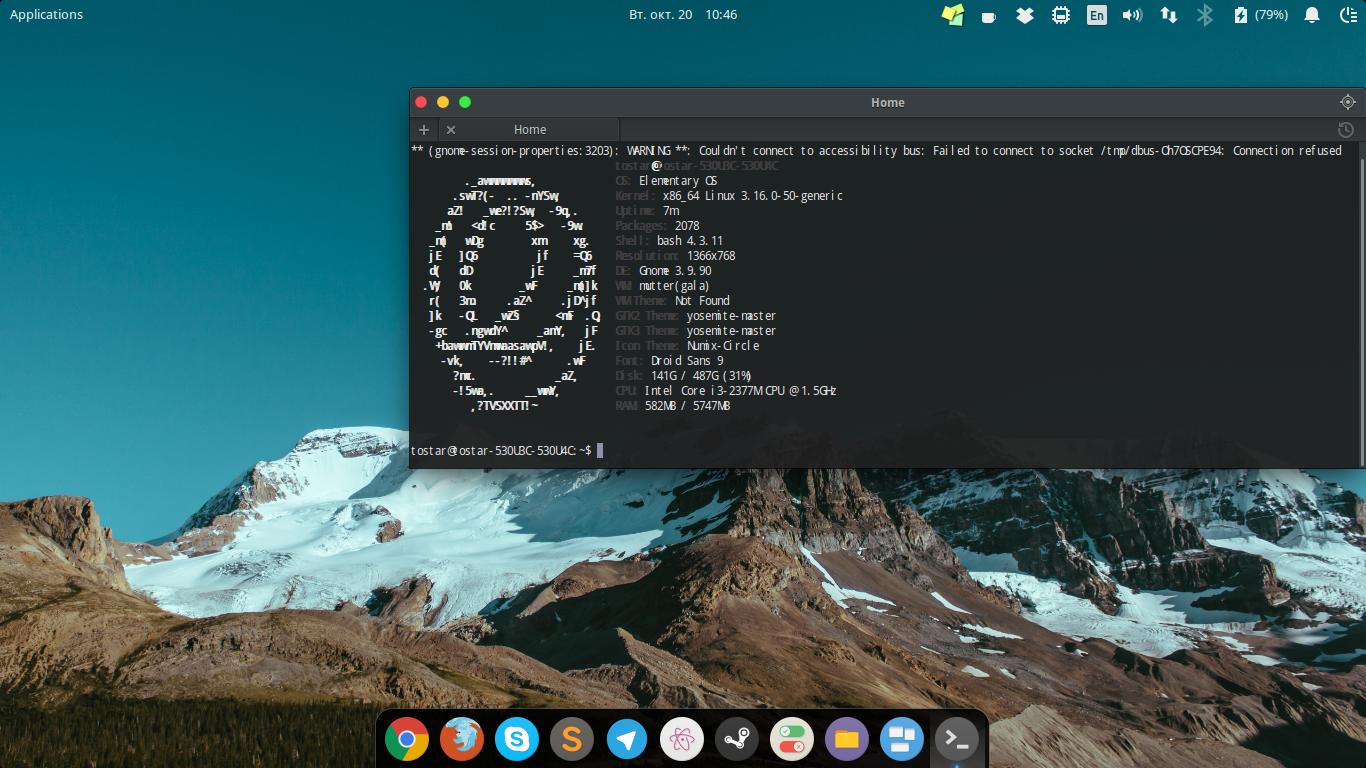Open the multitasking view icon in dock
Screen dimensions: 1366x768
[x=902, y=740]
